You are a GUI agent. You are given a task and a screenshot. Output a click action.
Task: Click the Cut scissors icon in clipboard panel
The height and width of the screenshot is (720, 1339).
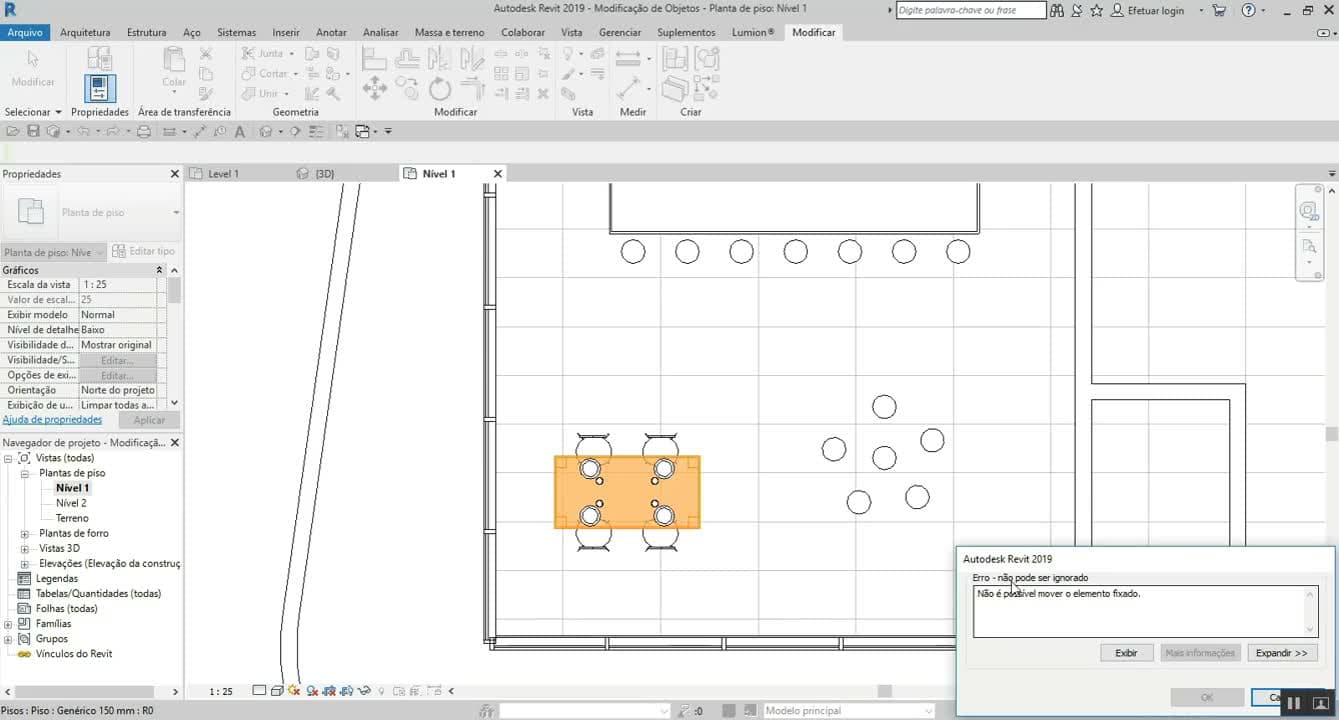point(205,54)
